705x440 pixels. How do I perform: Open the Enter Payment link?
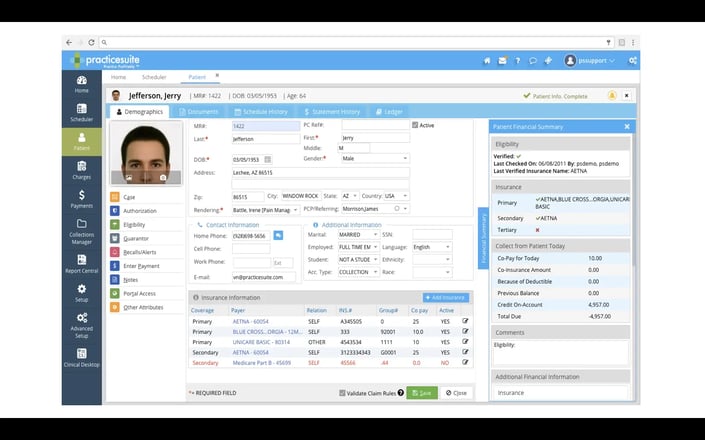141,266
